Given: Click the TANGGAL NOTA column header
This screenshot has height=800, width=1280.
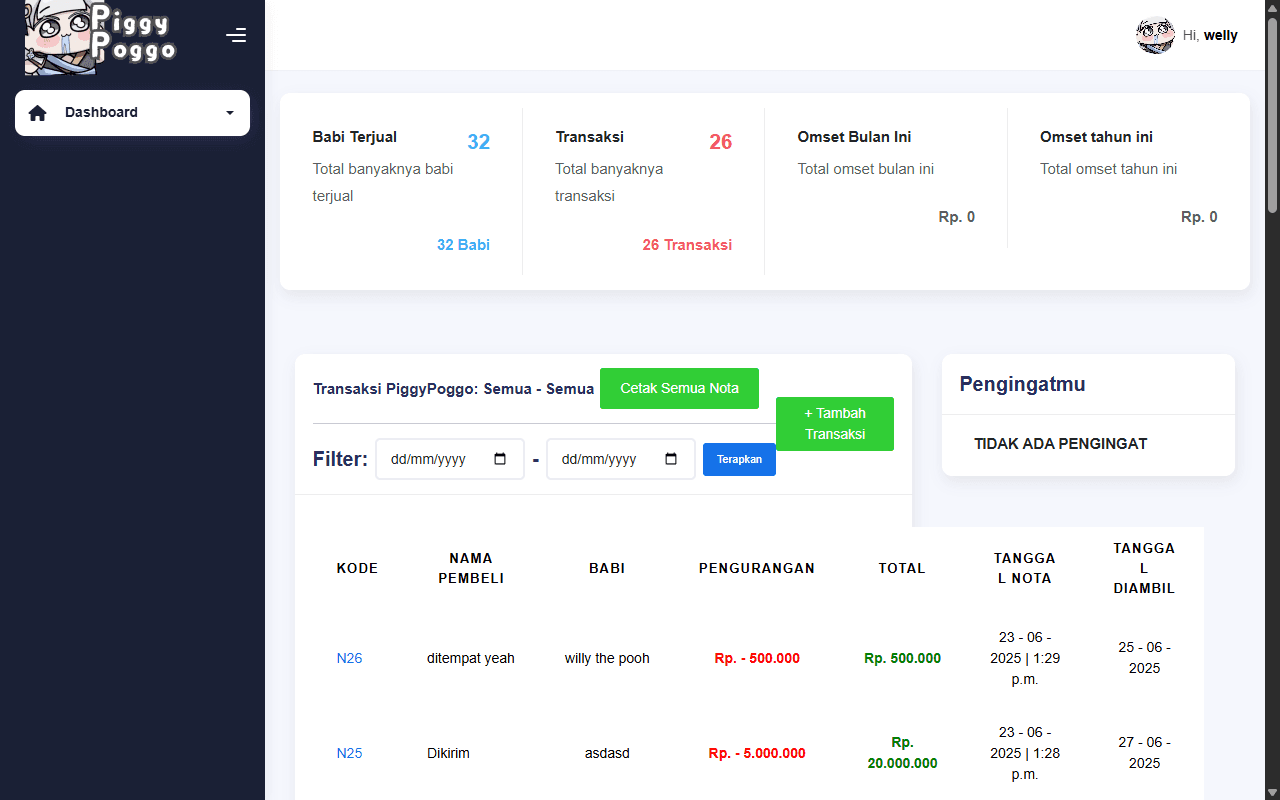Looking at the screenshot, I should 1025,568.
